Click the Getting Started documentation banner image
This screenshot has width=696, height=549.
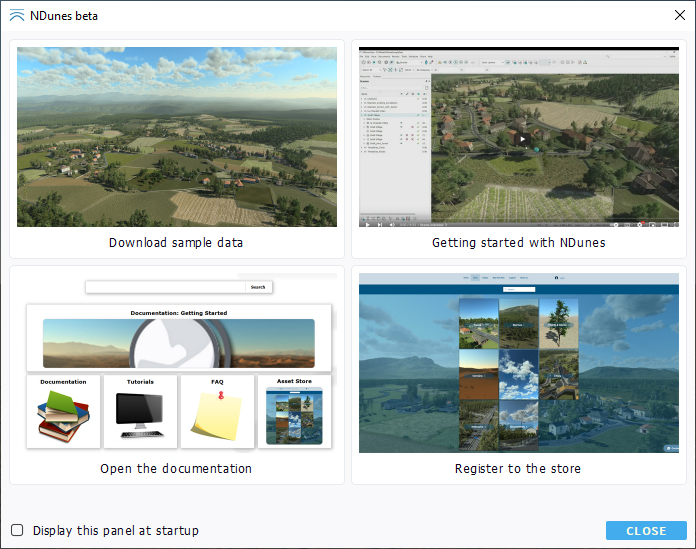click(x=179, y=343)
